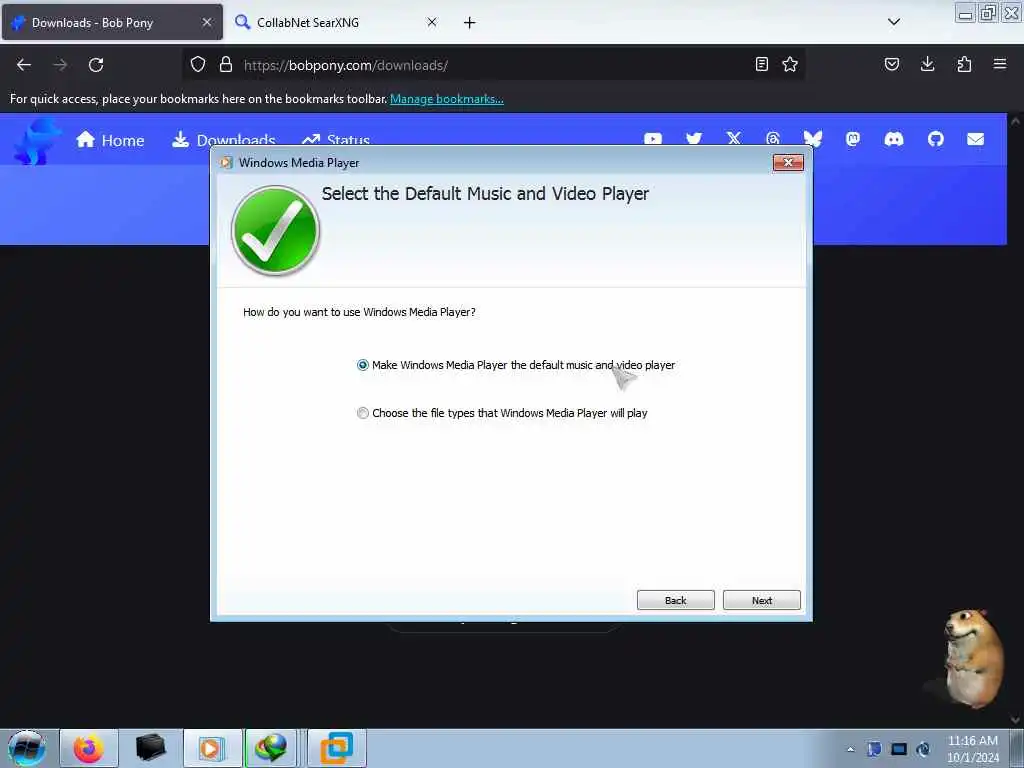
Task: Go forward one page in Firefox
Action: coord(60,65)
